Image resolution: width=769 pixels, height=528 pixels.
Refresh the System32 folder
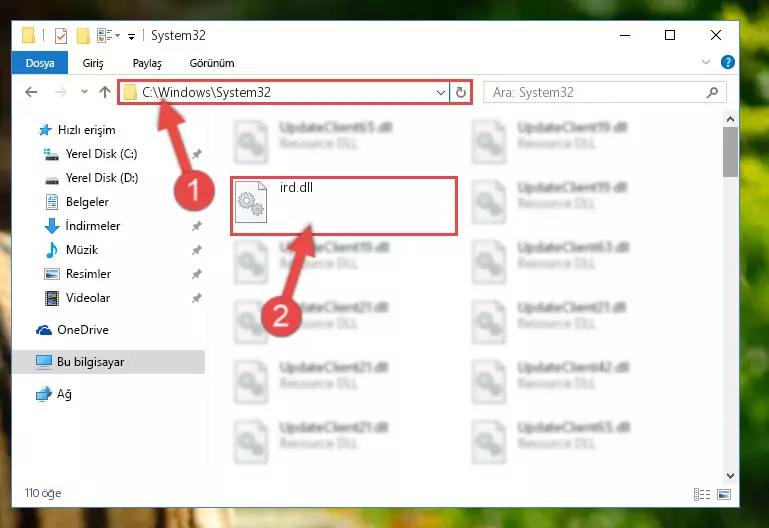coord(461,92)
